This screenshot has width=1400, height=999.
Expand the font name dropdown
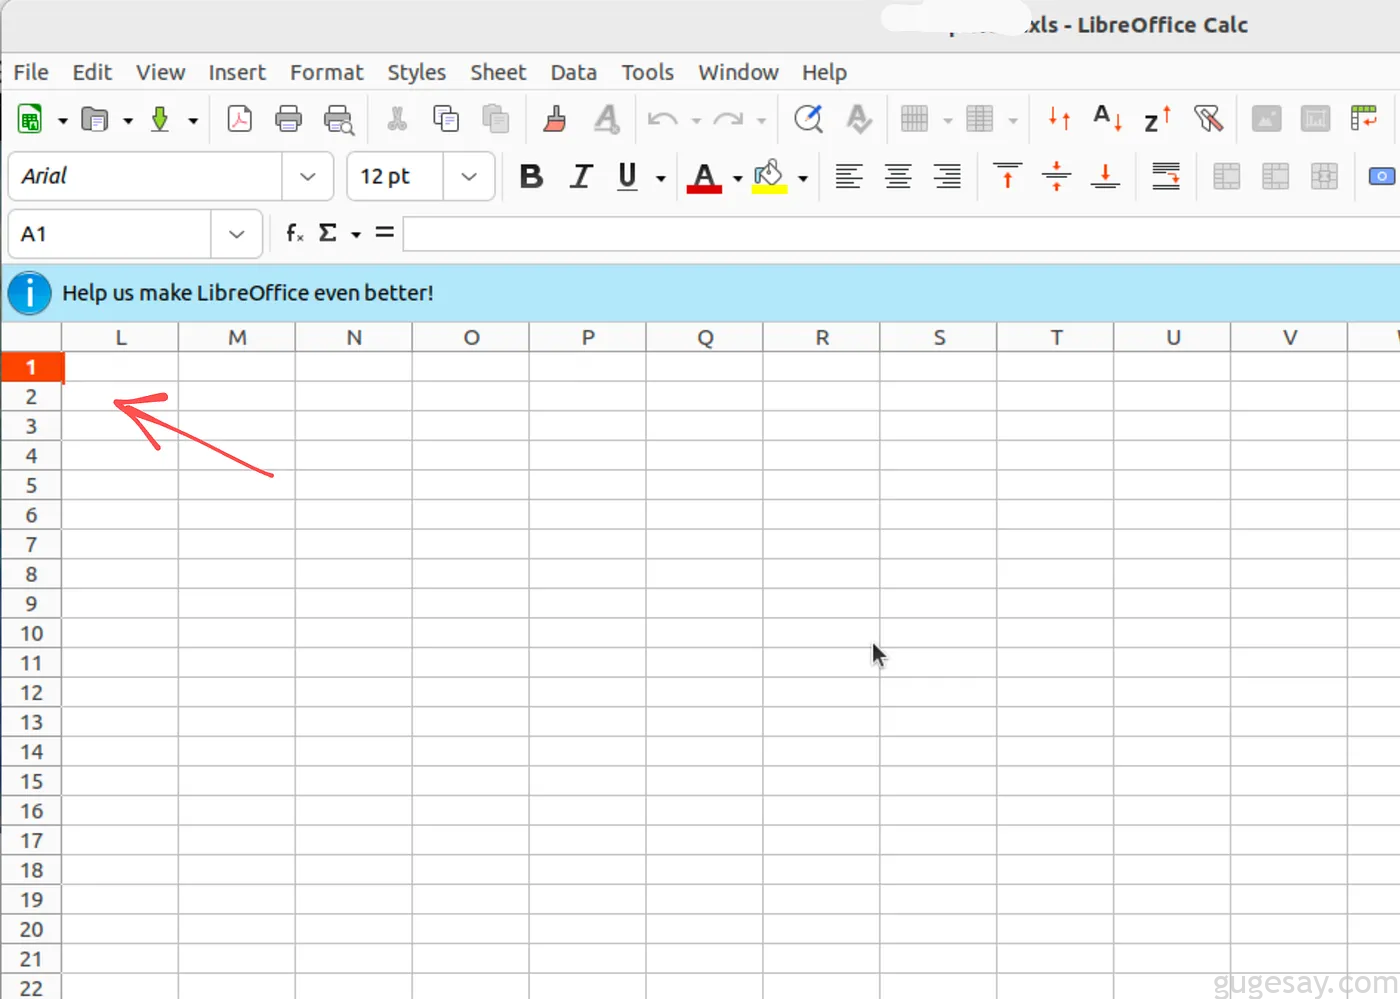pos(308,177)
